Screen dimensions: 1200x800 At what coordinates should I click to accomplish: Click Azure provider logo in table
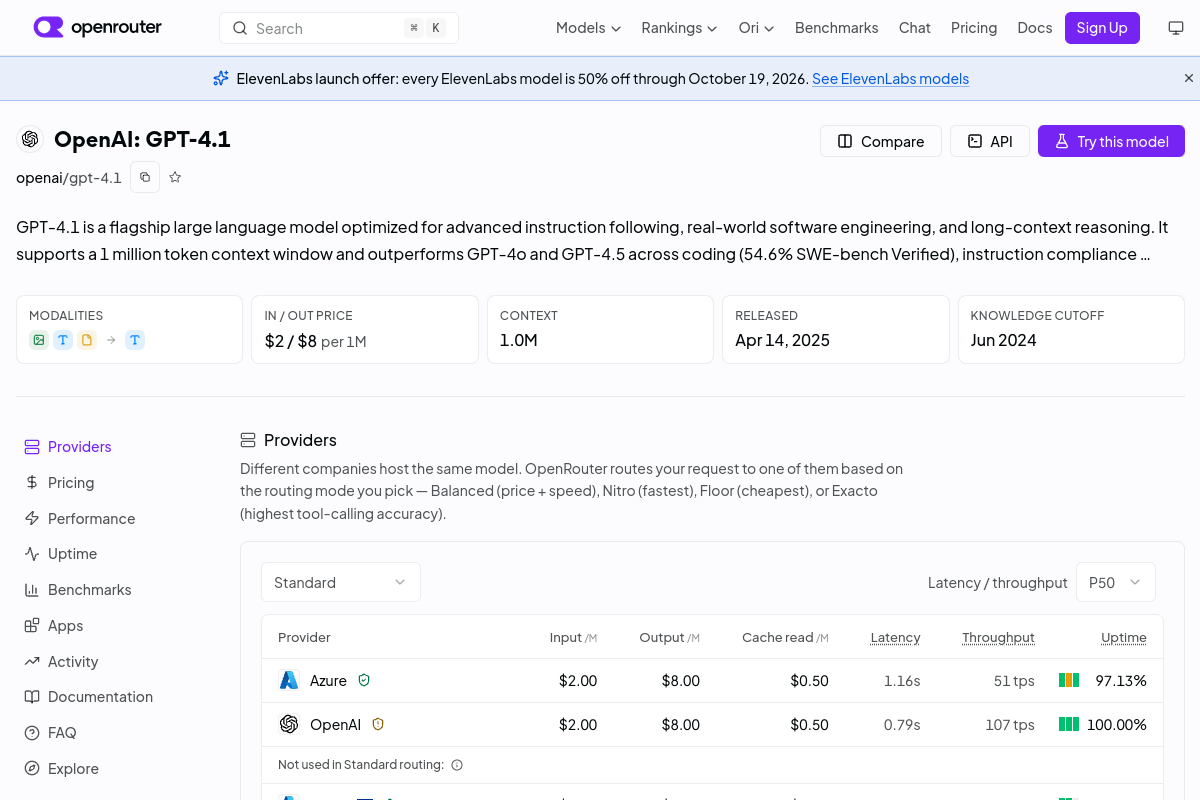tap(289, 680)
